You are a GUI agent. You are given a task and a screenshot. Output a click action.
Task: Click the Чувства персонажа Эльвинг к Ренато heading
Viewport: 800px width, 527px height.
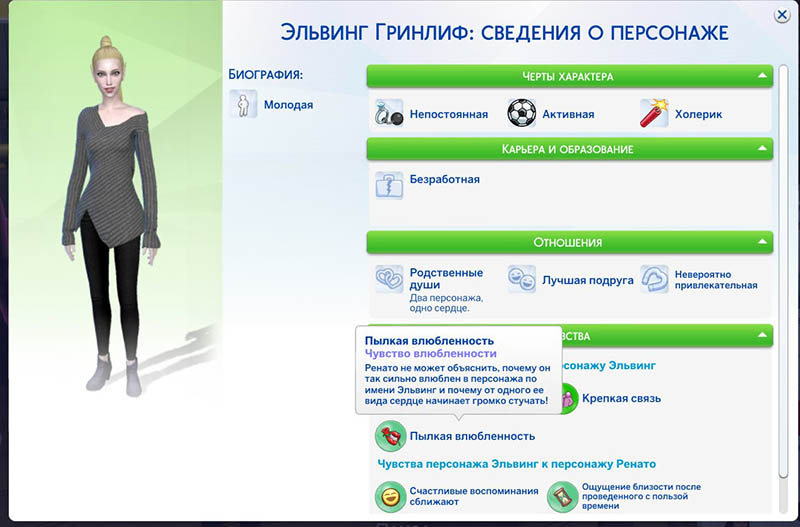point(516,464)
